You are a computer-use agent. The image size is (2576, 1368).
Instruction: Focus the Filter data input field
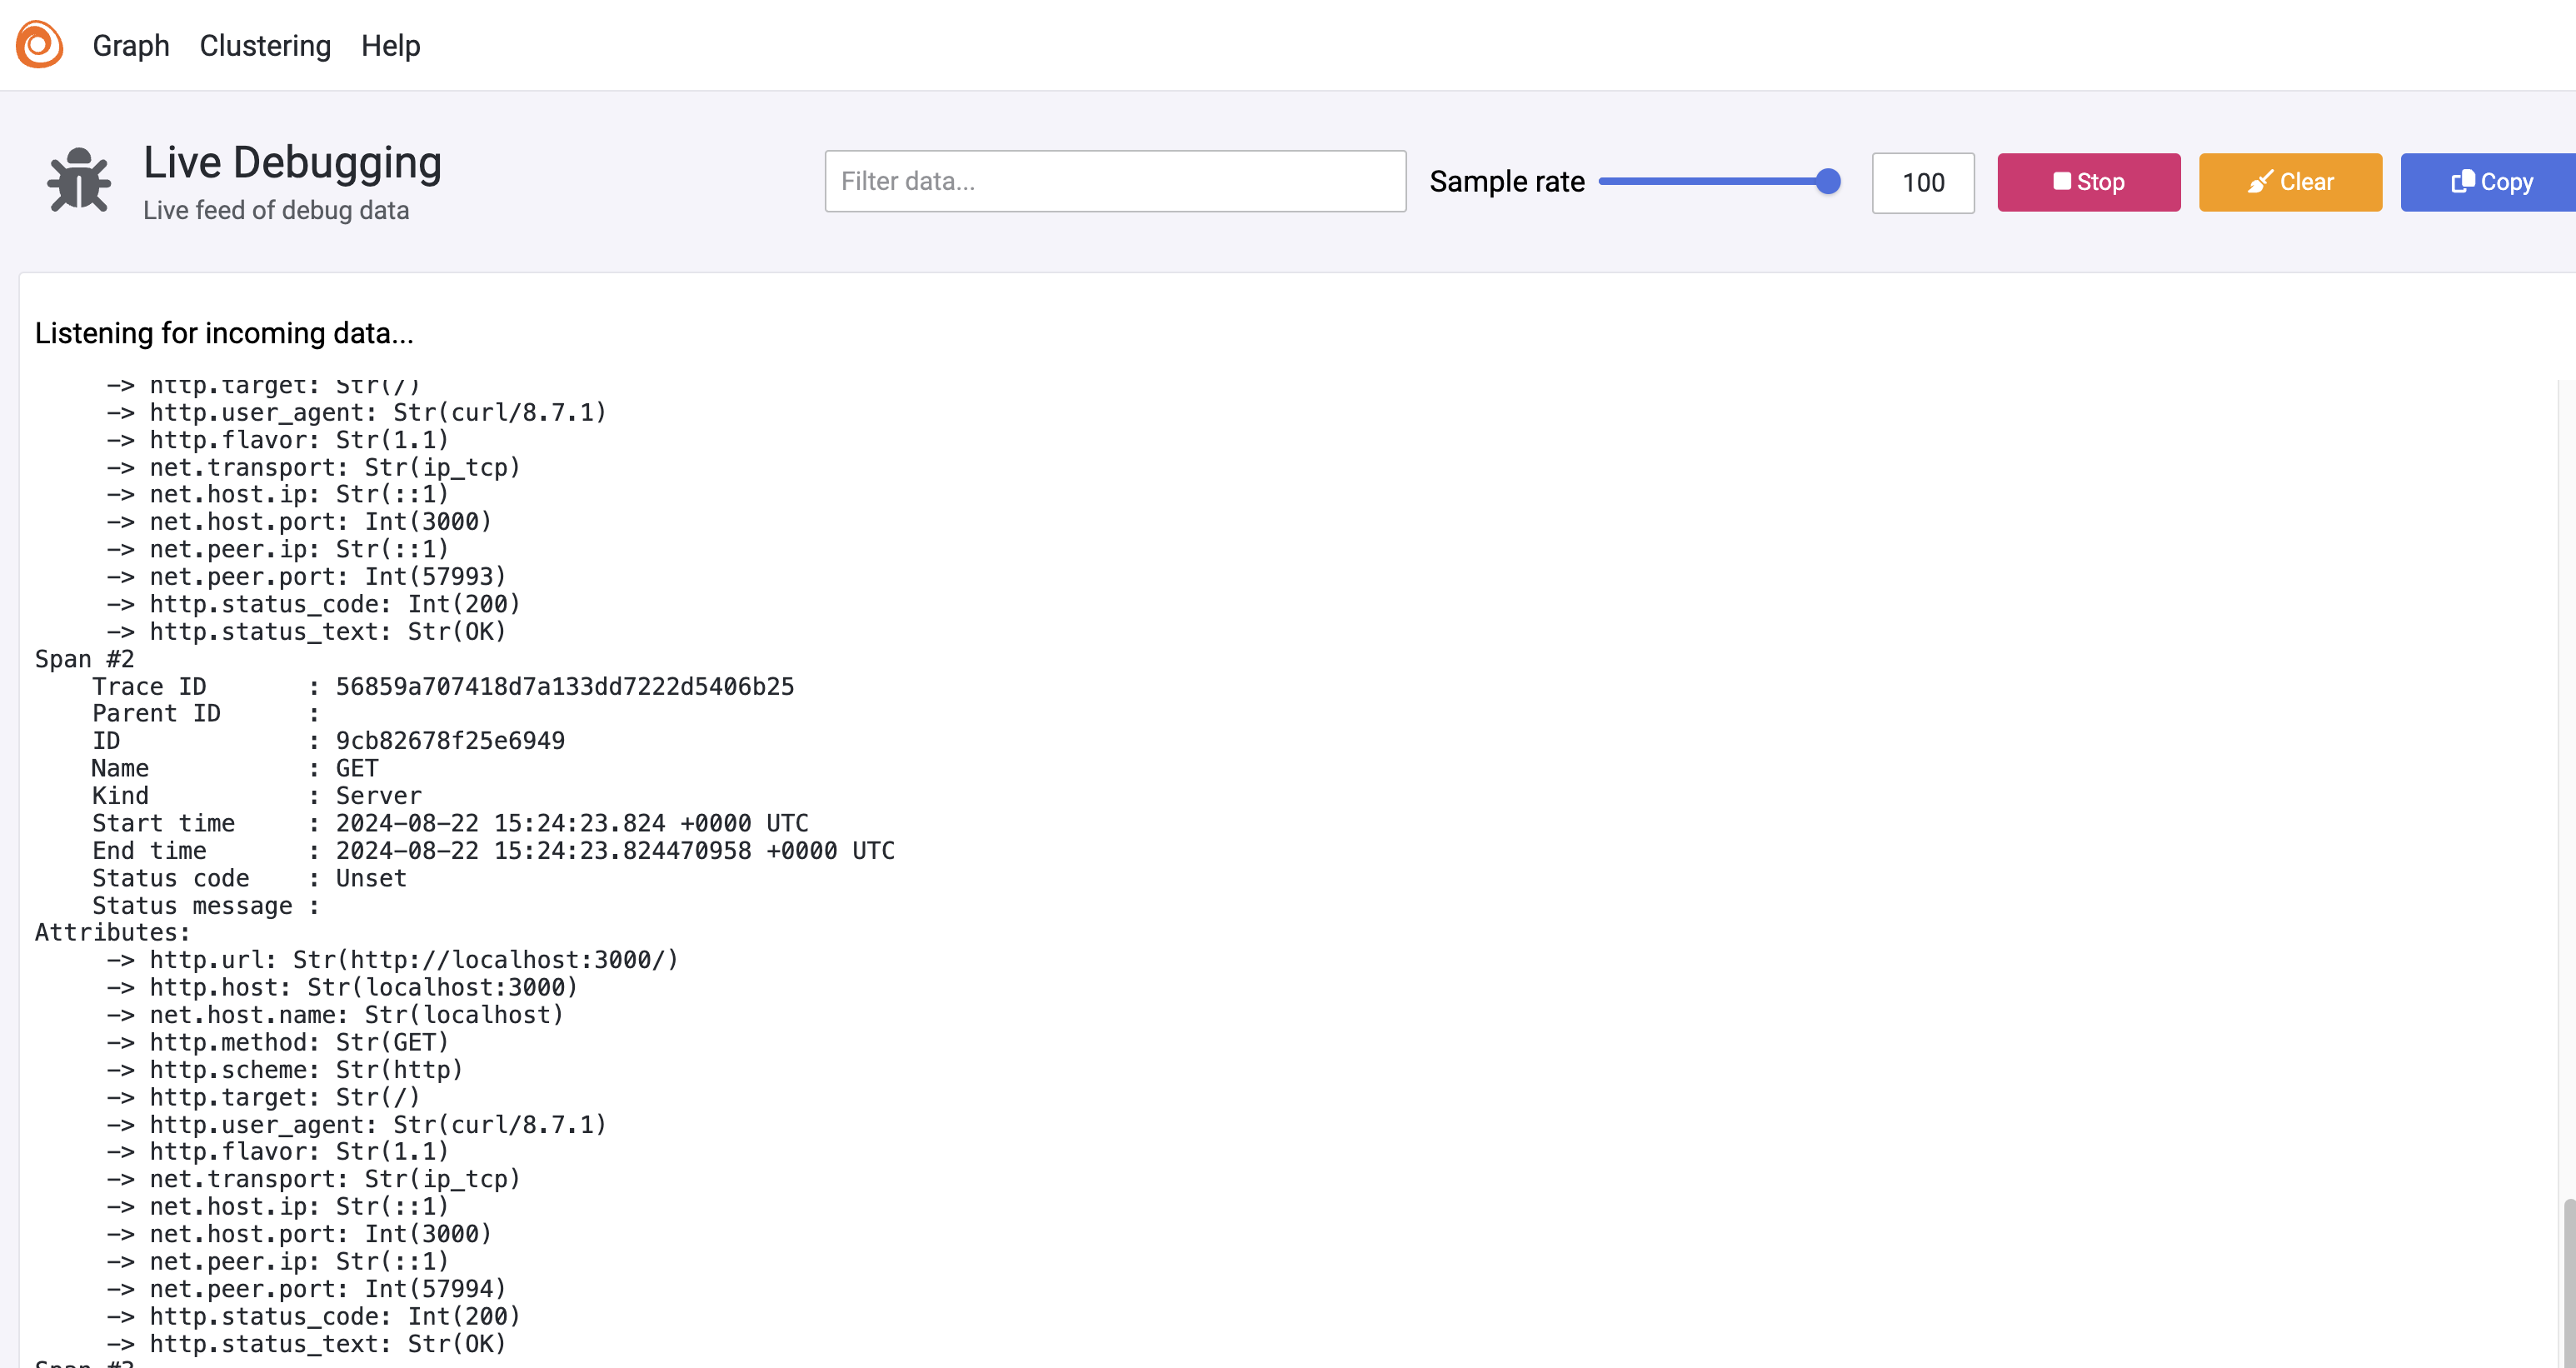point(1115,181)
